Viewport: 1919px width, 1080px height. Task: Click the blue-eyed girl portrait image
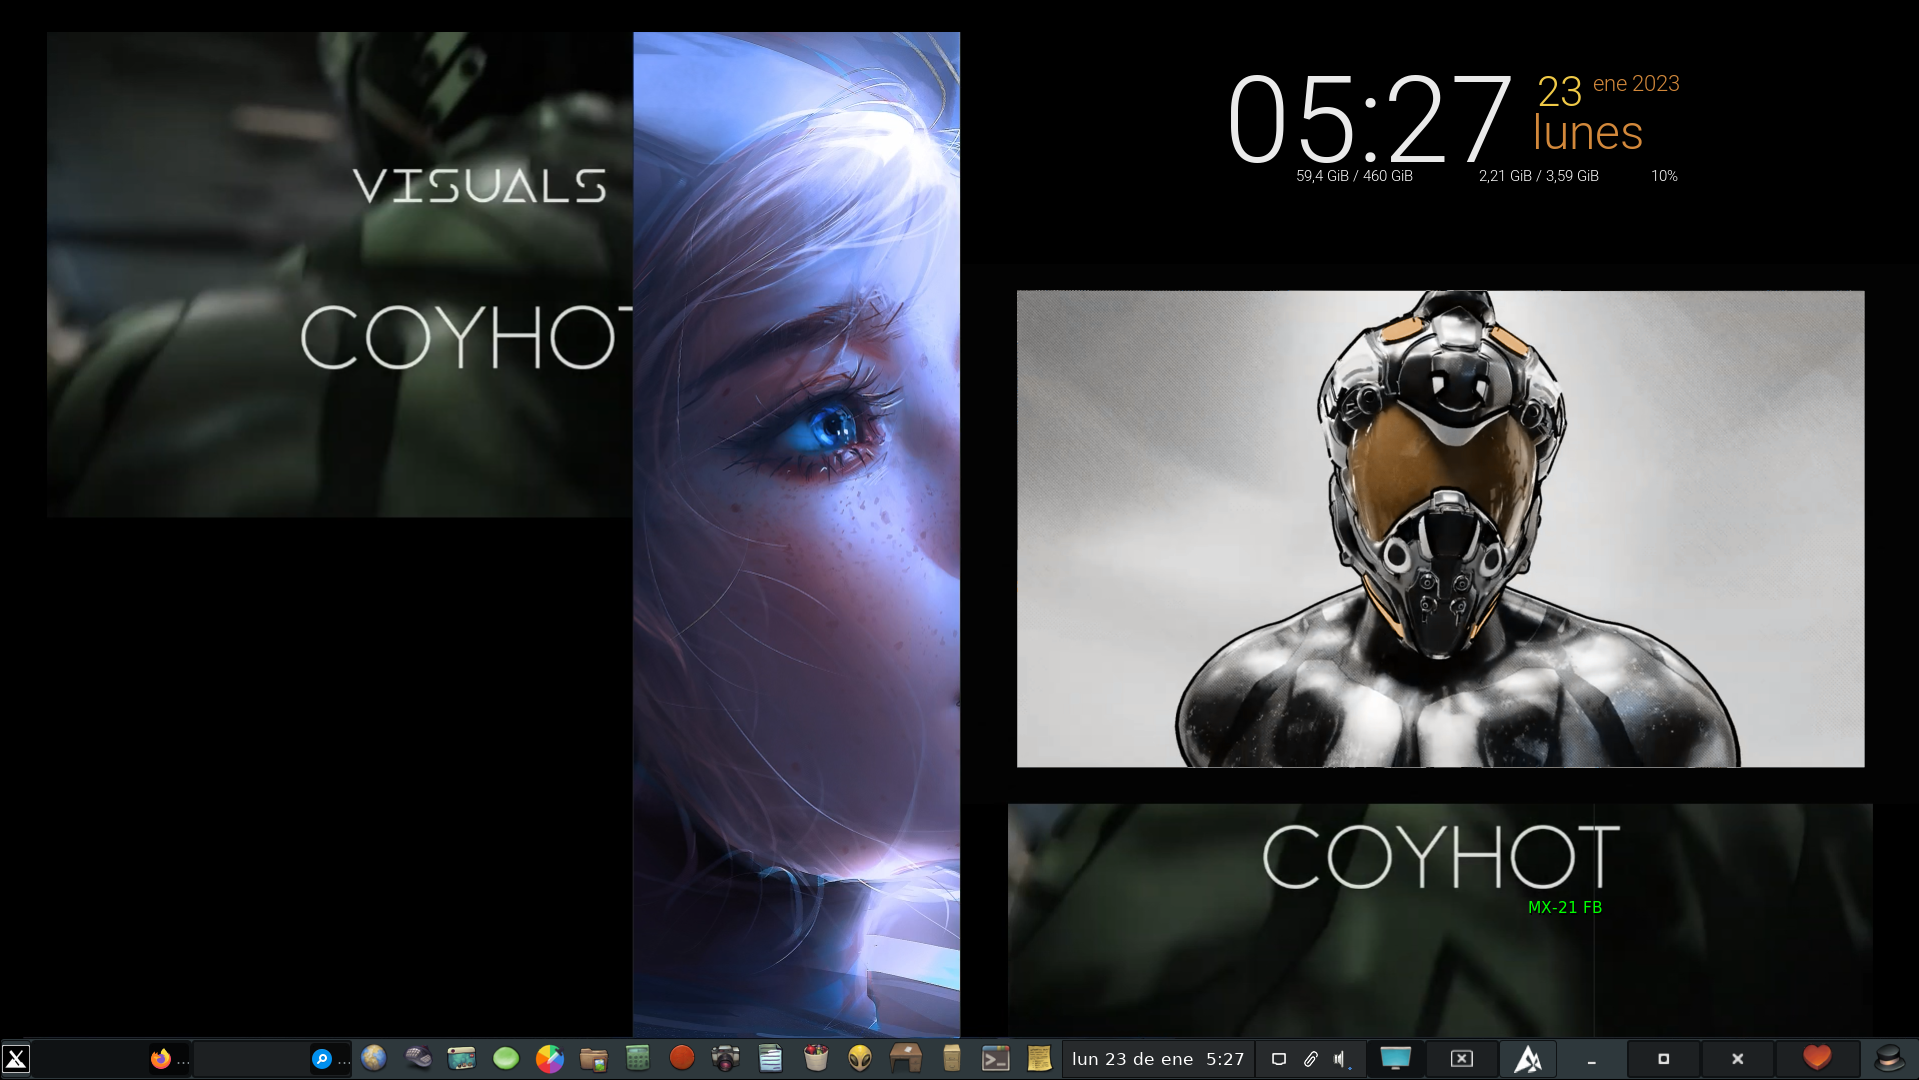pyautogui.click(x=796, y=534)
